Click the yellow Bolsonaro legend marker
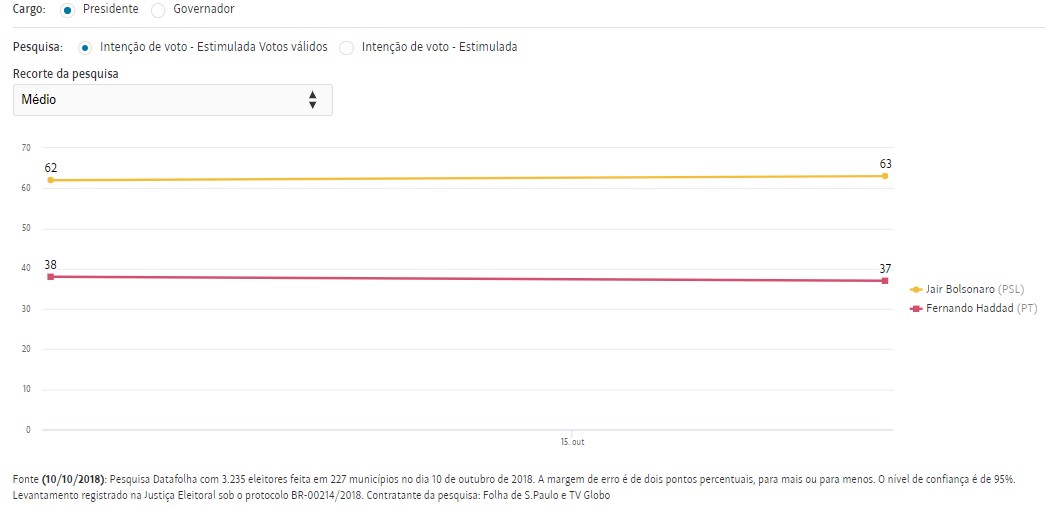 pos(916,289)
